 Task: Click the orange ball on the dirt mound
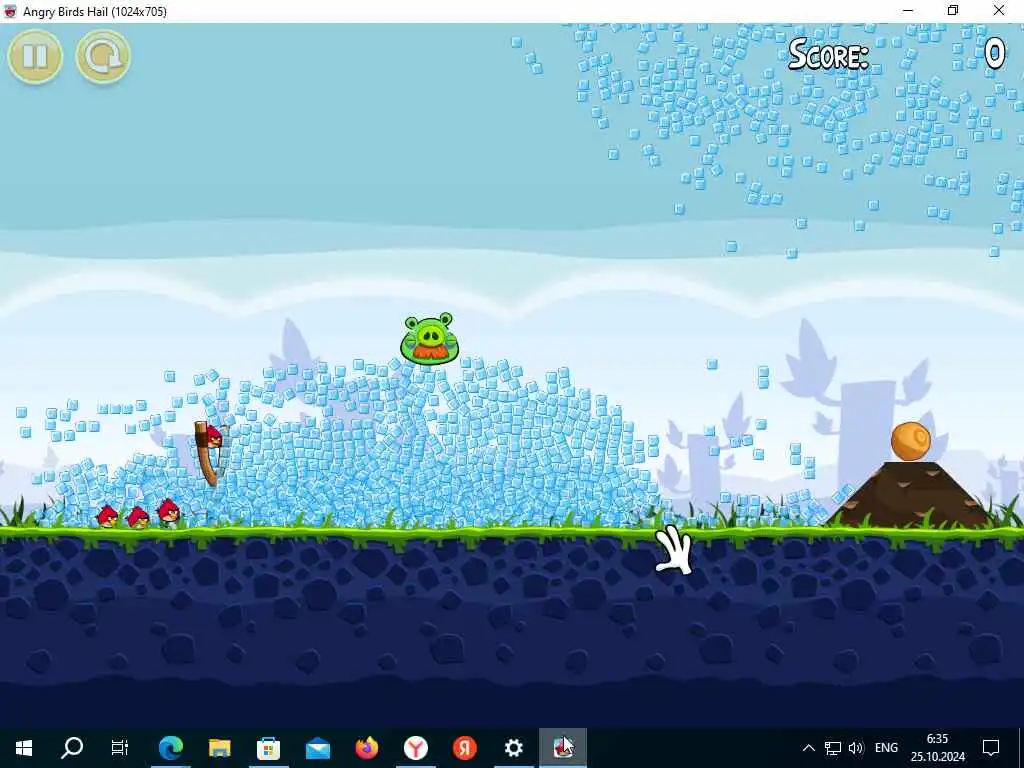coord(910,441)
